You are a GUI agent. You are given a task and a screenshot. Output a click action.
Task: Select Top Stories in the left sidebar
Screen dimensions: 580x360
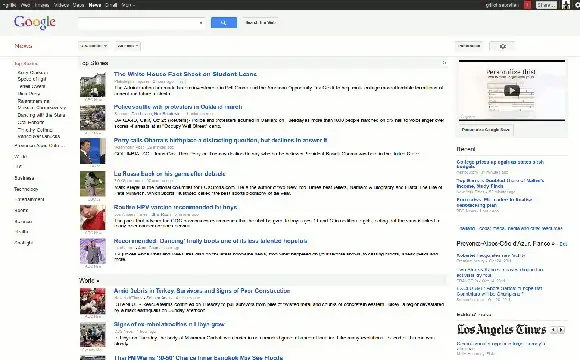[x=26, y=64]
